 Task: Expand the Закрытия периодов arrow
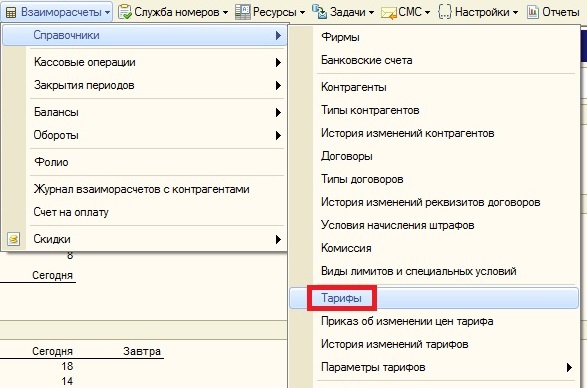tap(278, 86)
